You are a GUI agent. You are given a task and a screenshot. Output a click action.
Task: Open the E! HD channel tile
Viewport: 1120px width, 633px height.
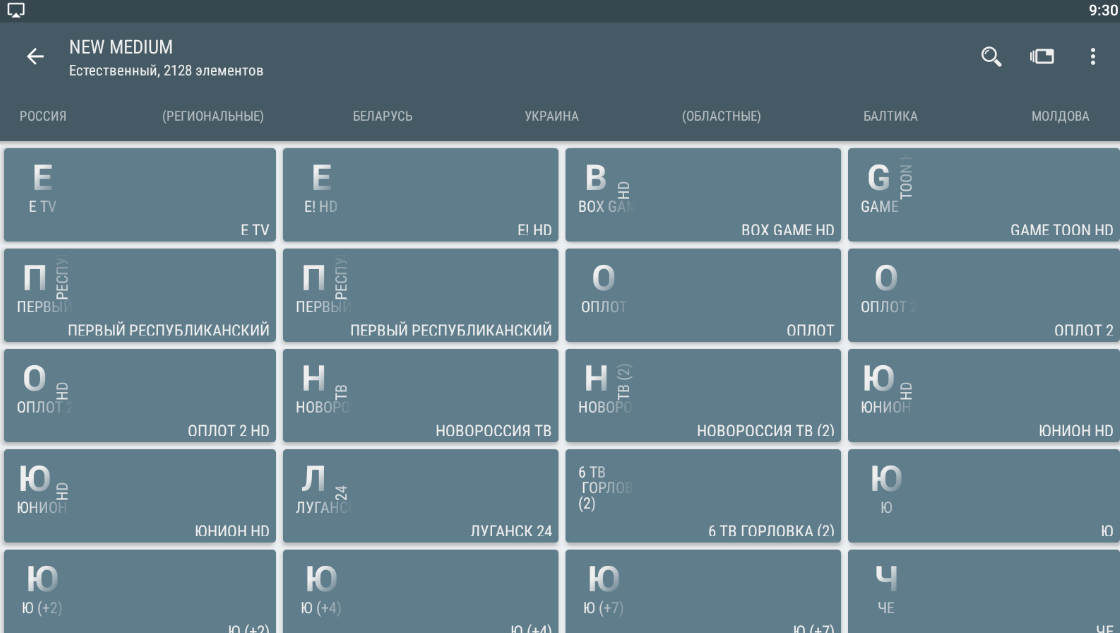pos(421,194)
